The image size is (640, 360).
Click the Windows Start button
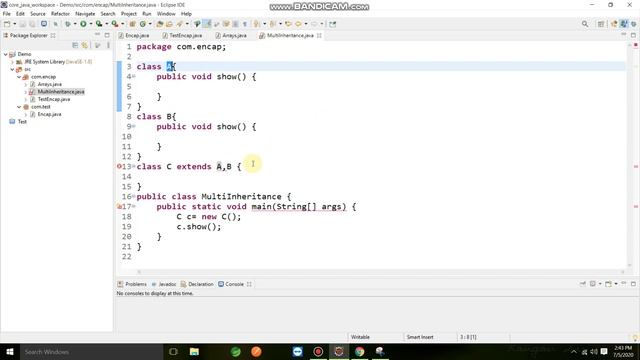click(10, 351)
